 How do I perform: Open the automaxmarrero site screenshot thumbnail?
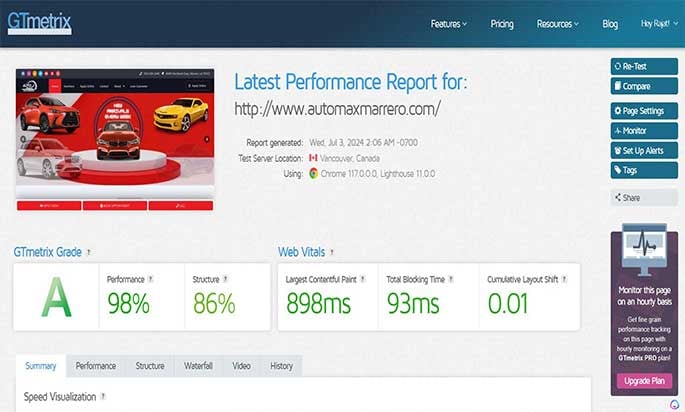(115, 139)
